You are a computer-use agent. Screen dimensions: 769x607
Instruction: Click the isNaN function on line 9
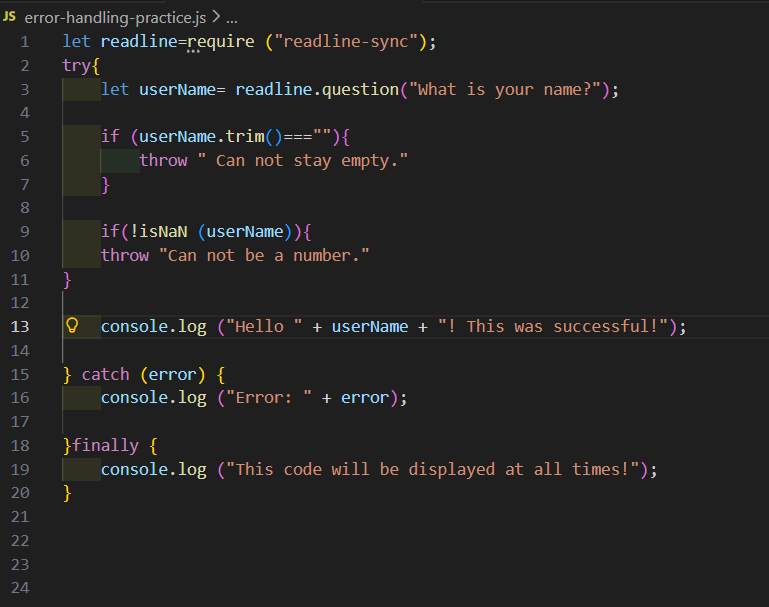tap(164, 232)
